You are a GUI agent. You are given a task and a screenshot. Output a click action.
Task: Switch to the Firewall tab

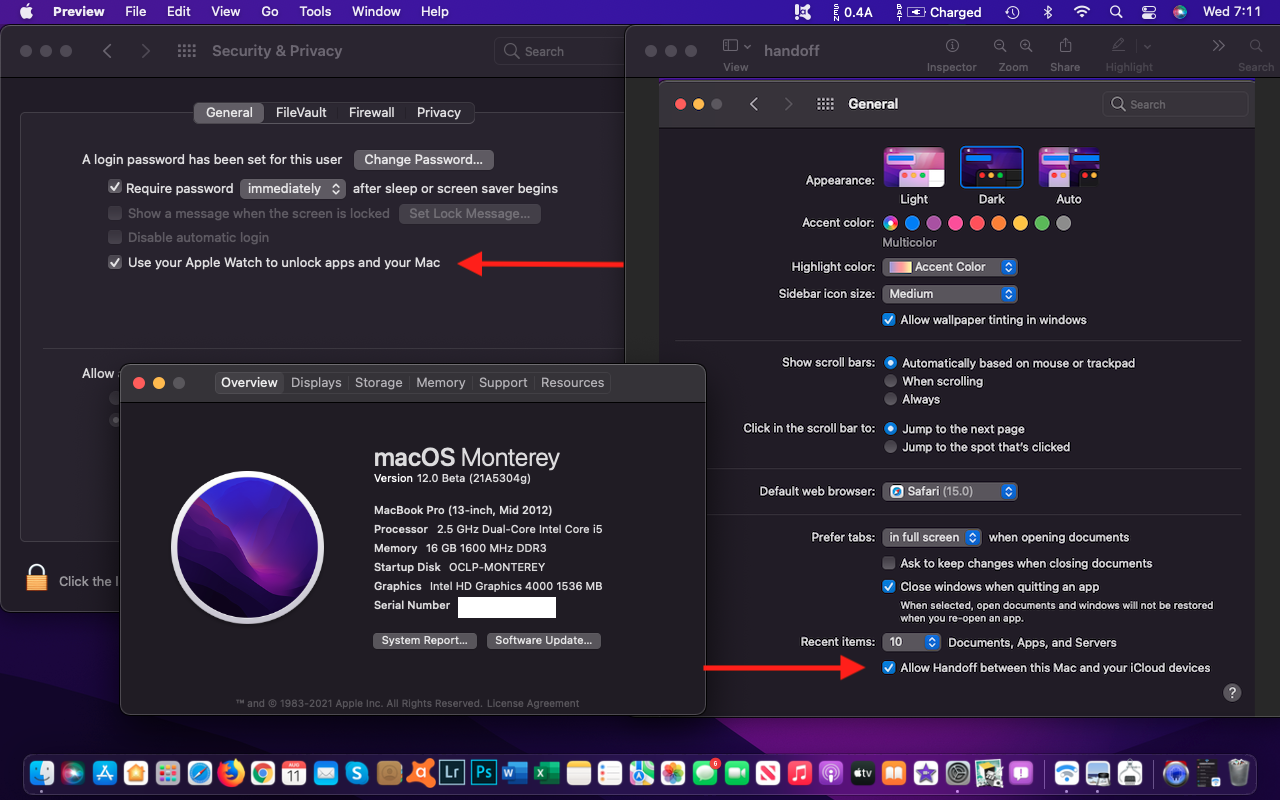tap(372, 113)
